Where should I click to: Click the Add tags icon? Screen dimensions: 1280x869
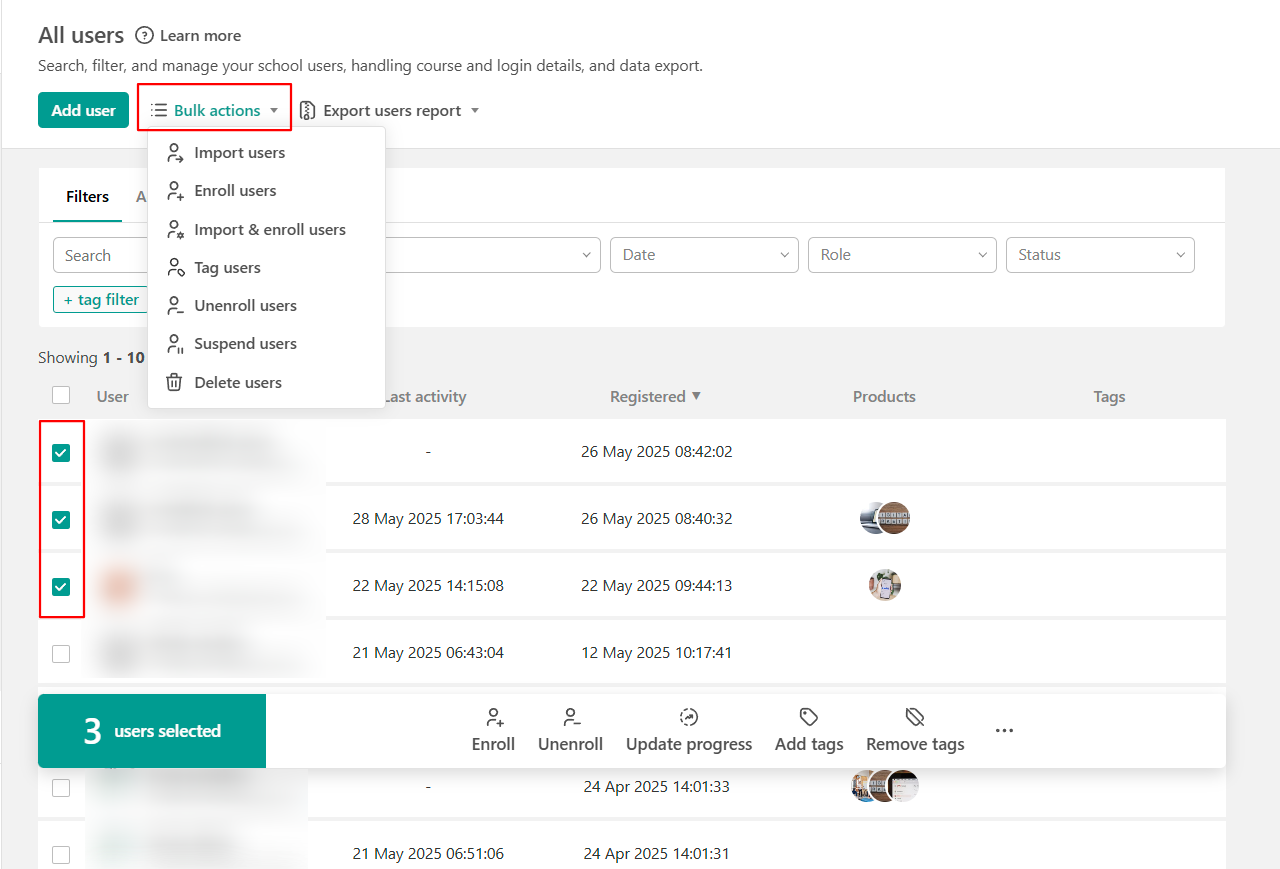tap(809, 717)
